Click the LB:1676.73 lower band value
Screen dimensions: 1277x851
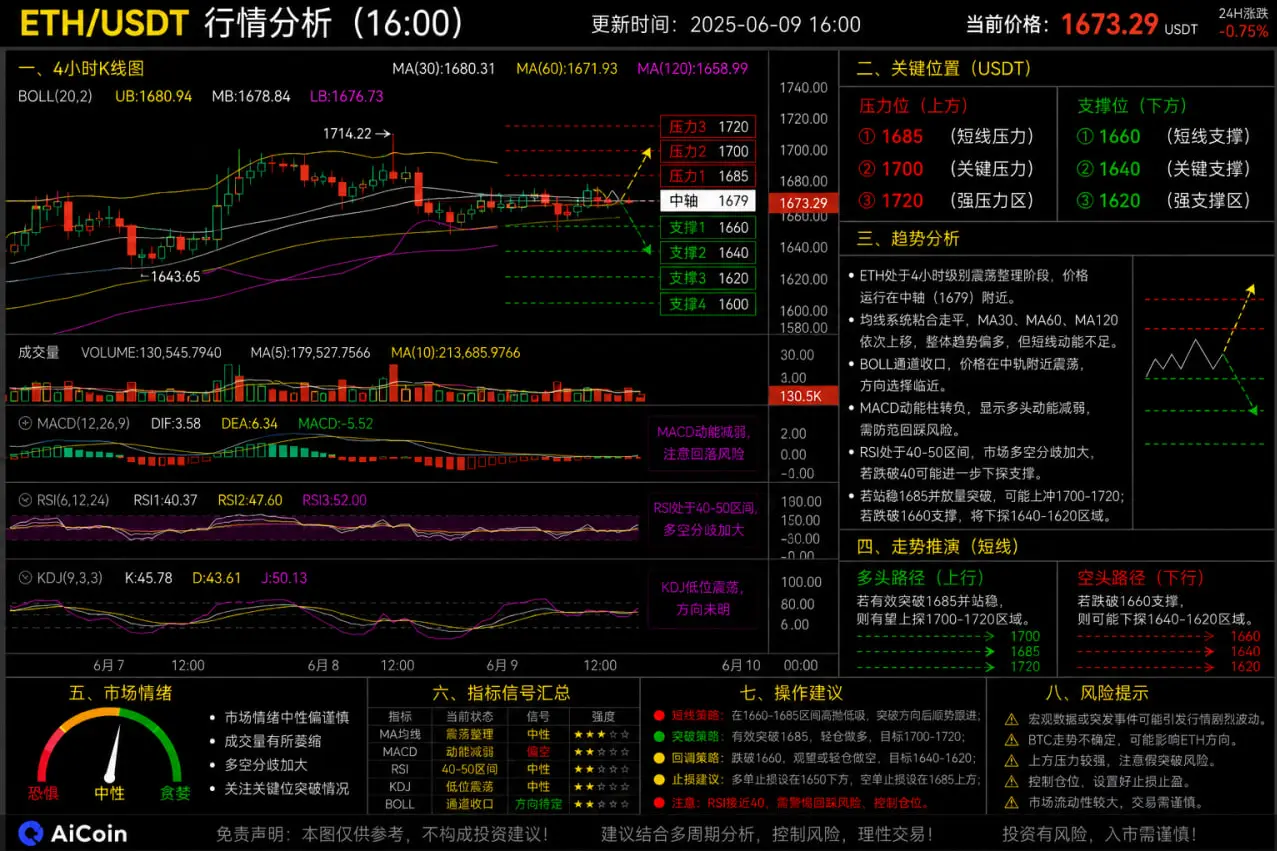click(x=347, y=97)
